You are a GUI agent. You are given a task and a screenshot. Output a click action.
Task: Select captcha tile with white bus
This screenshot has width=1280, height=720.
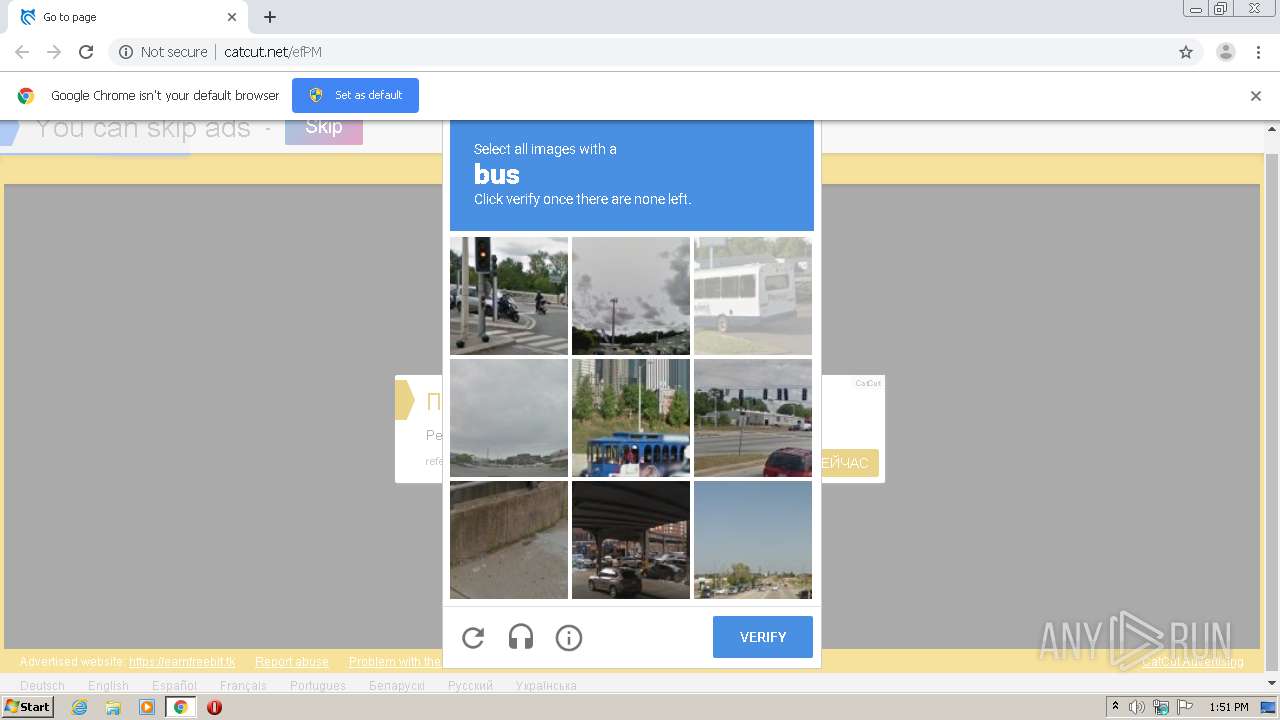pos(753,296)
